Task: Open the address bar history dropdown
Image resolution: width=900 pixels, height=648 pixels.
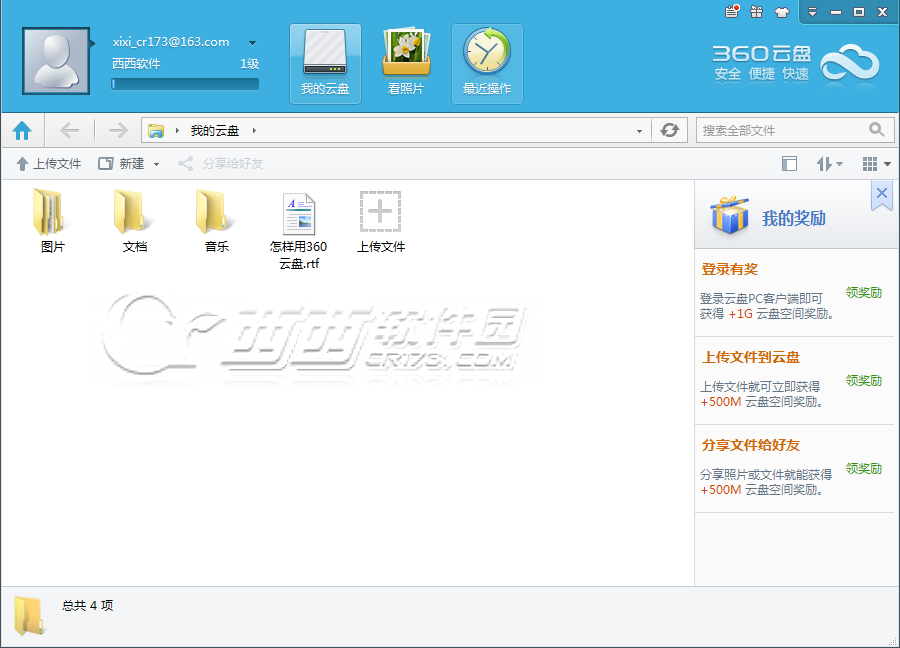Action: point(639,131)
